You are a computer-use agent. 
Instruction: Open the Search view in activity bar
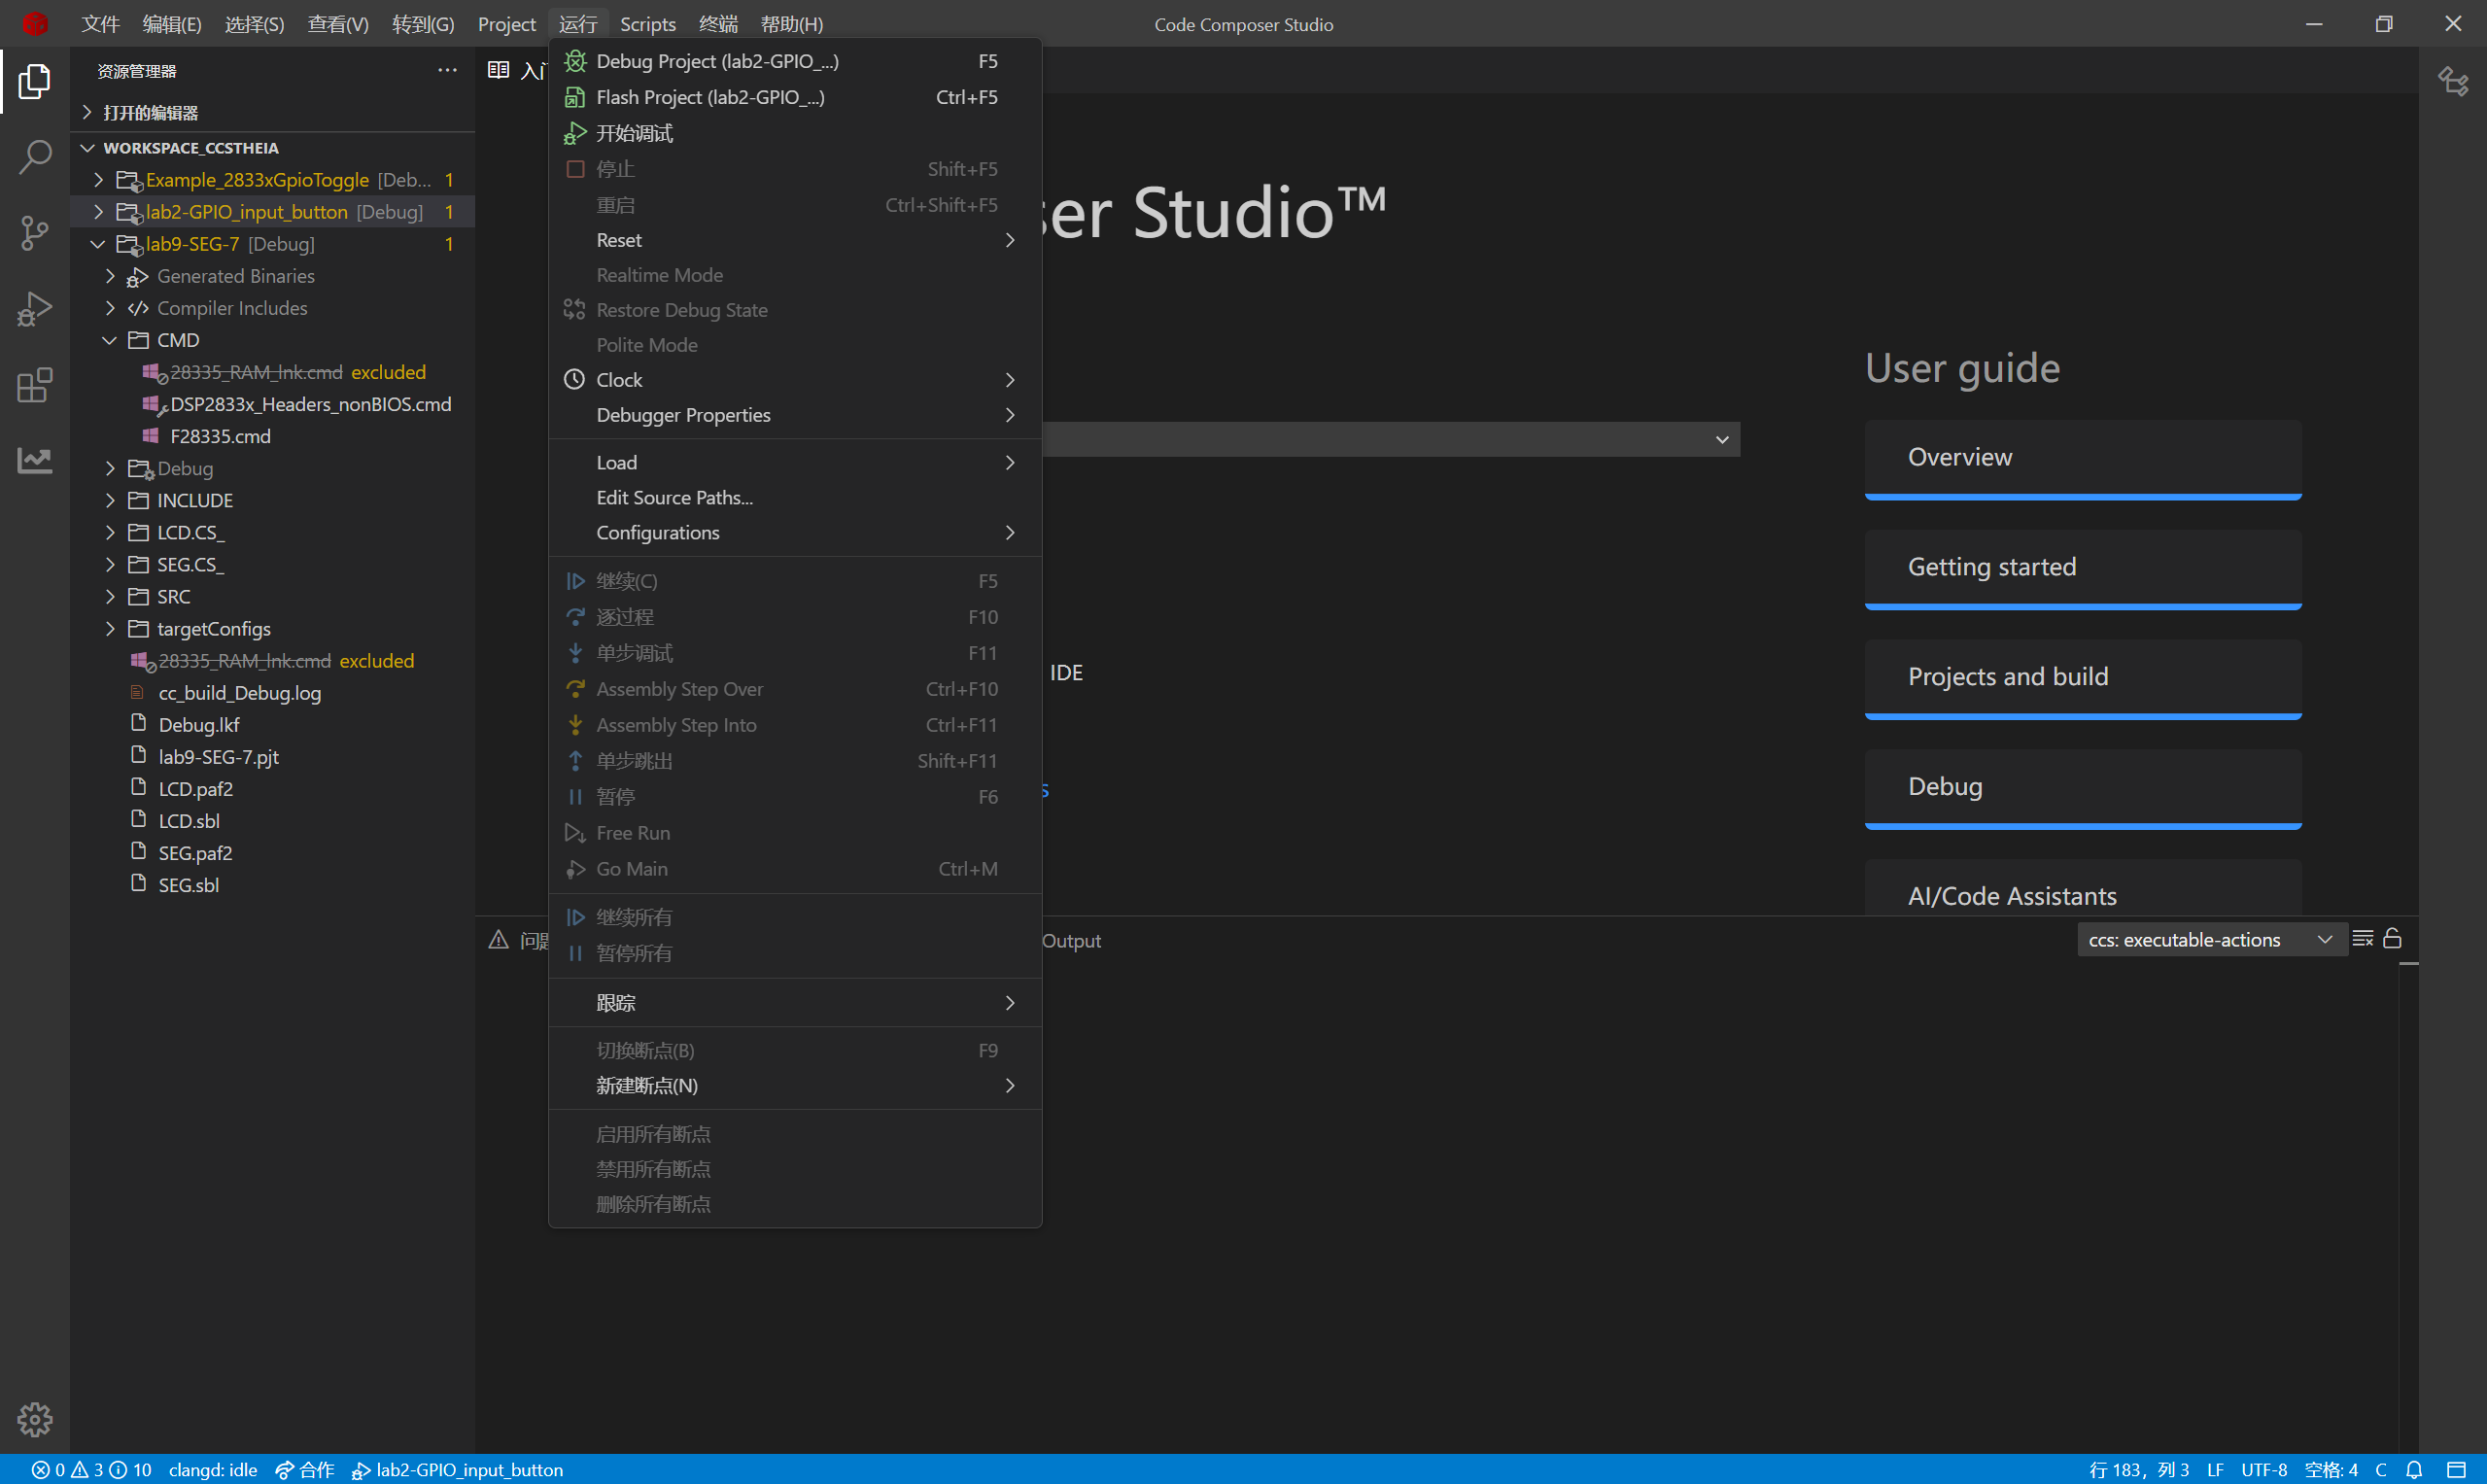[x=35, y=157]
